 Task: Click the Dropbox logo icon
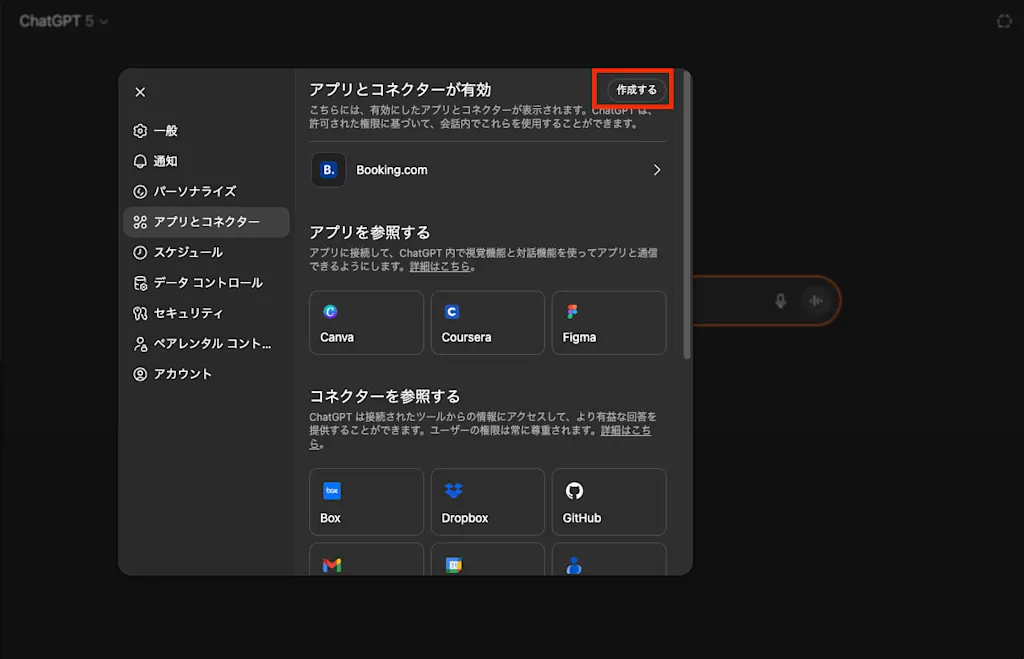pyautogui.click(x=453, y=490)
